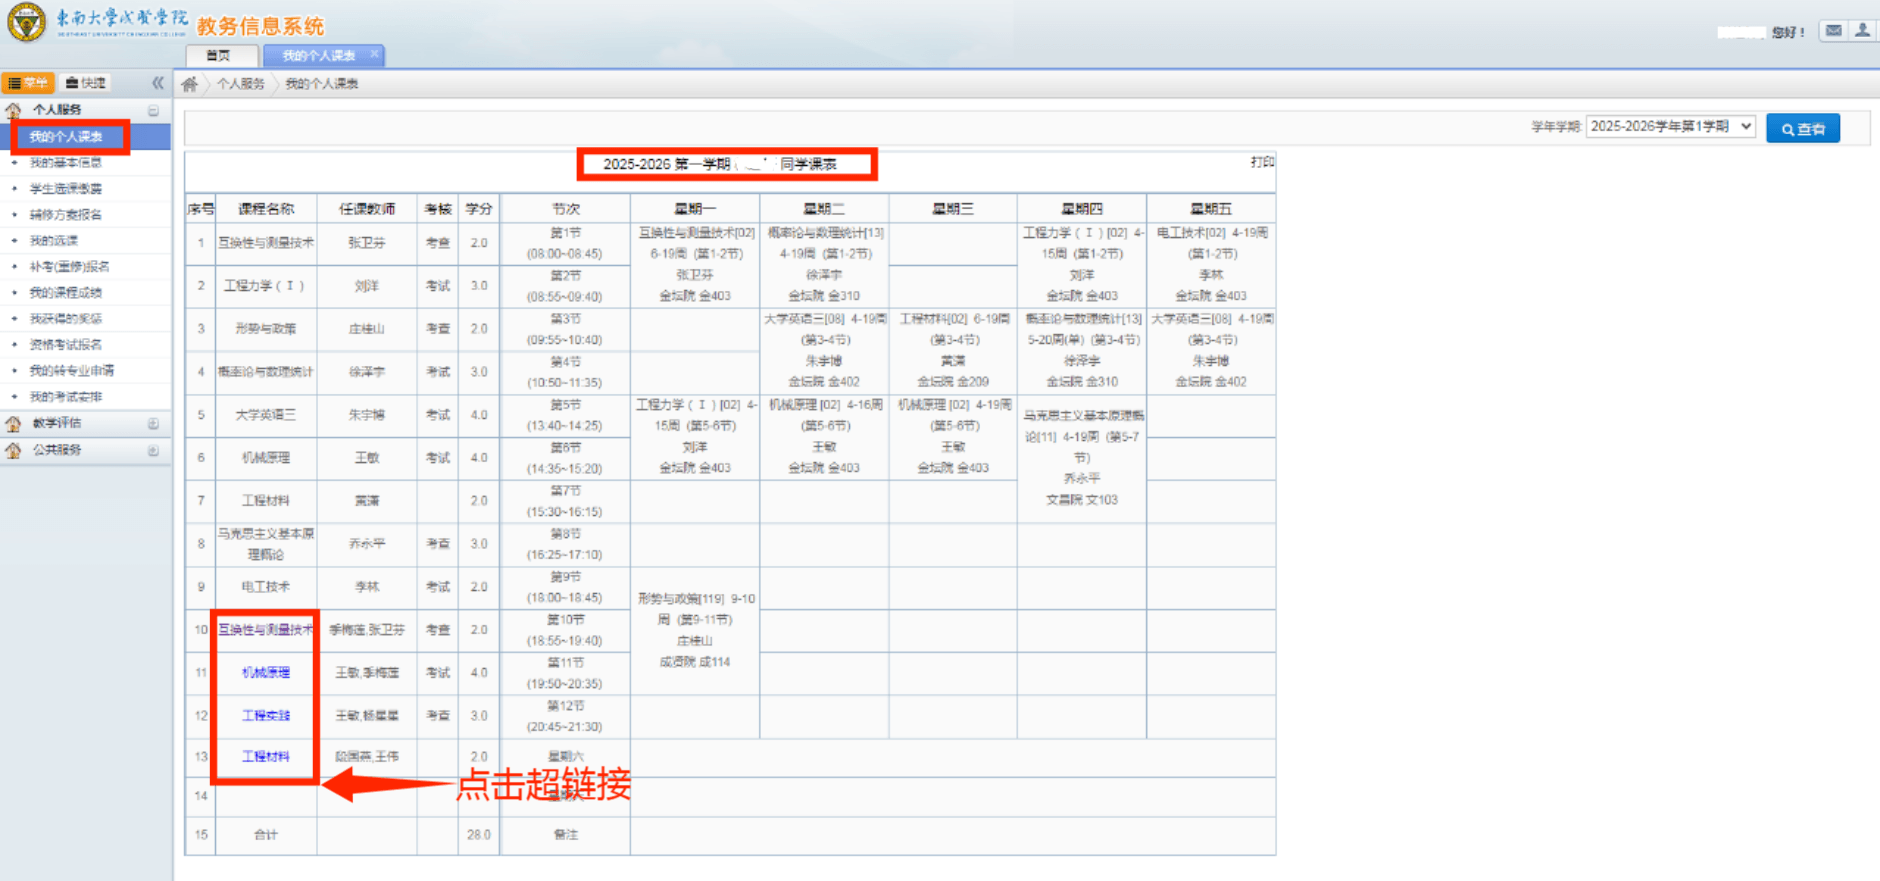Image resolution: width=1880 pixels, height=881 pixels.
Task: Click the home icon in breadcrumb
Action: coord(189,84)
